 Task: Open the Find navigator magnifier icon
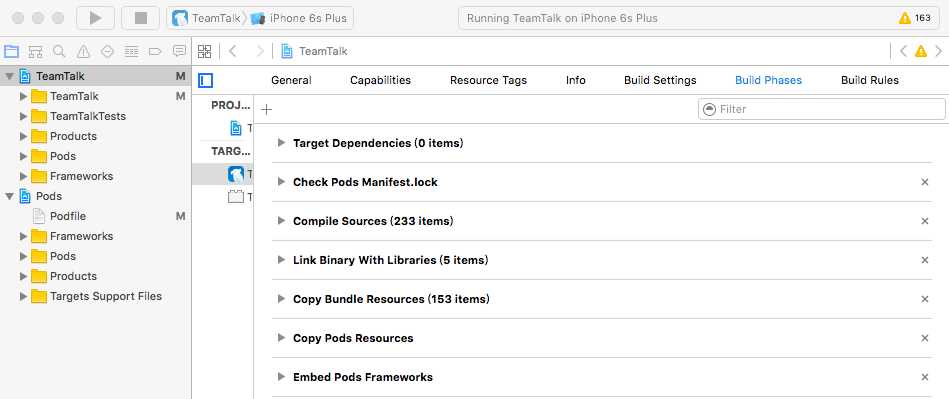(59, 51)
